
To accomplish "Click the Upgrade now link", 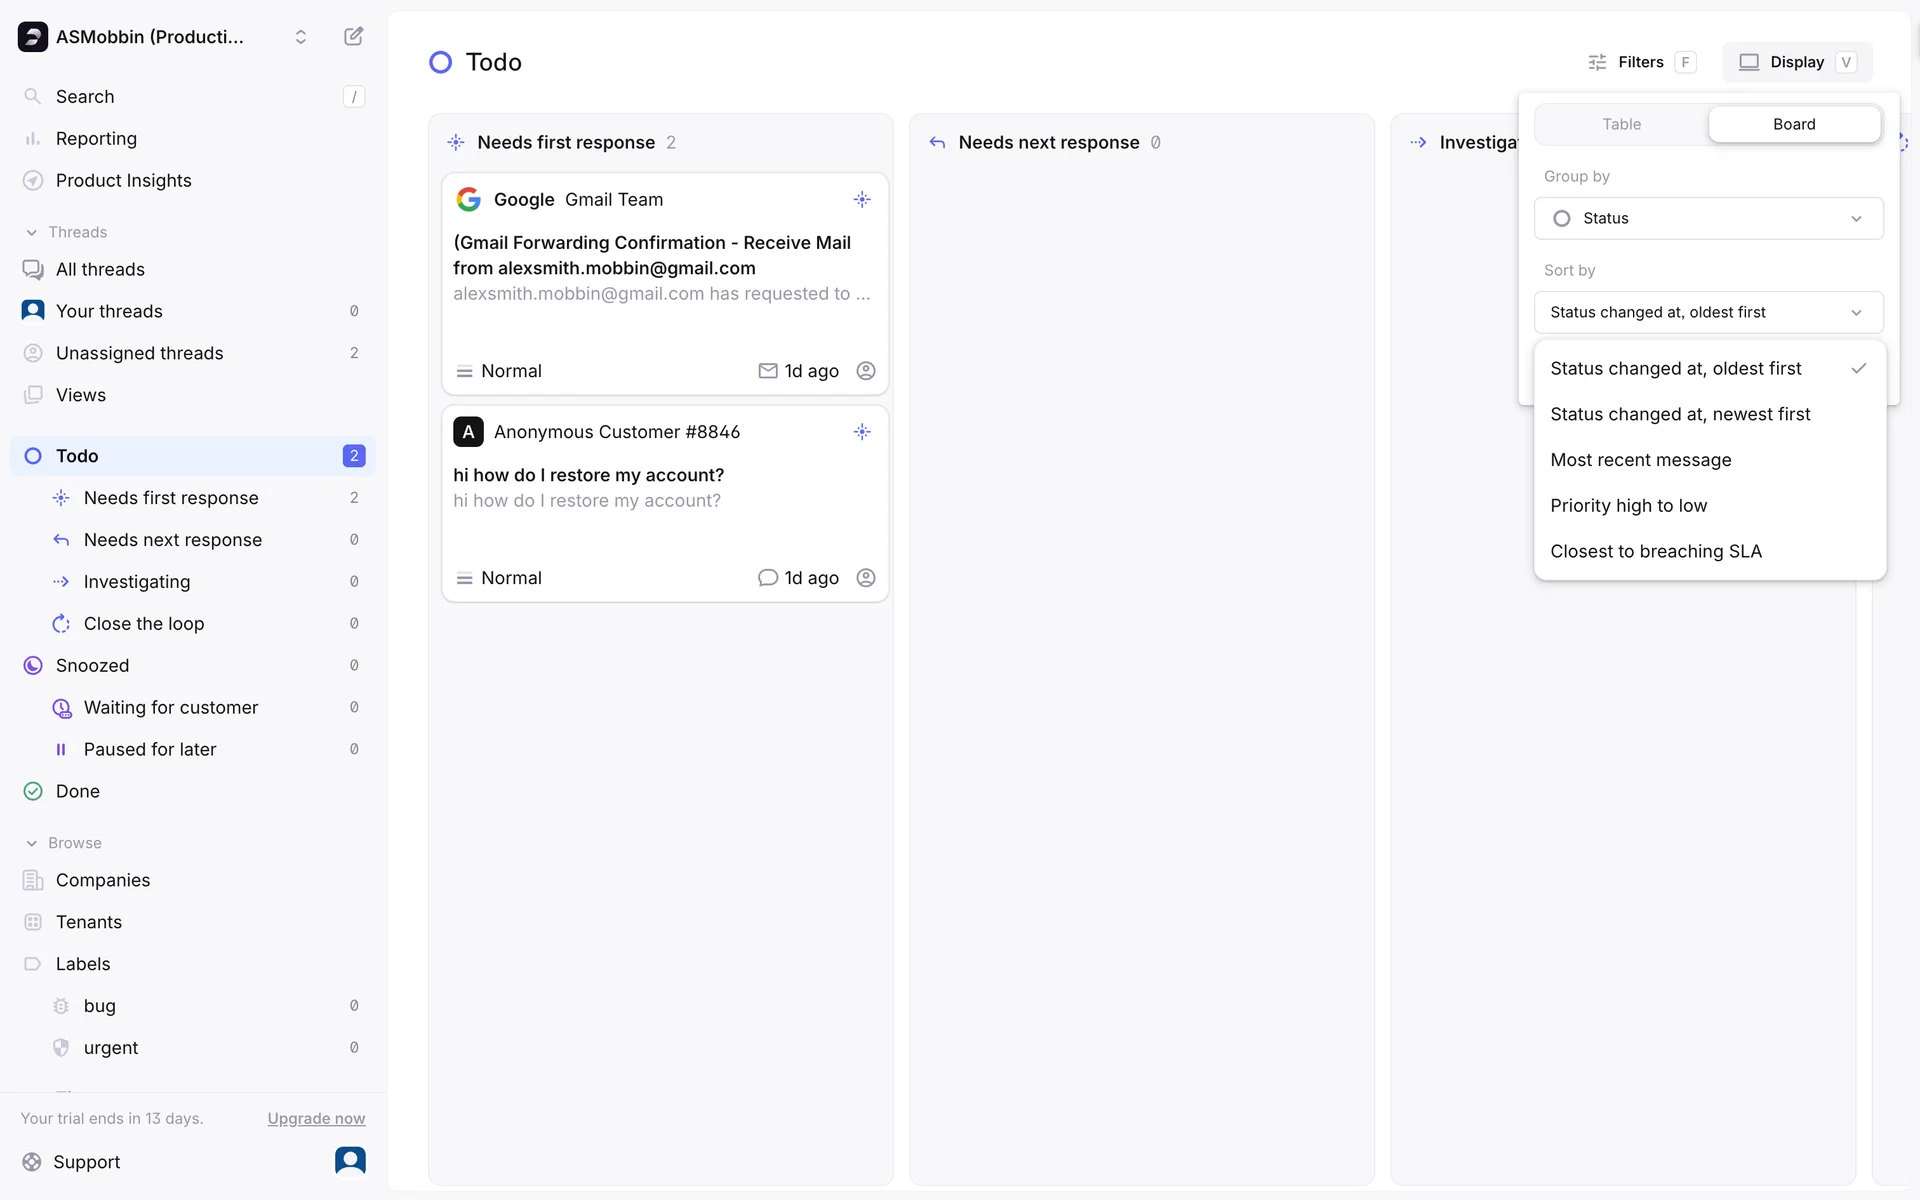I will click(x=316, y=1119).
